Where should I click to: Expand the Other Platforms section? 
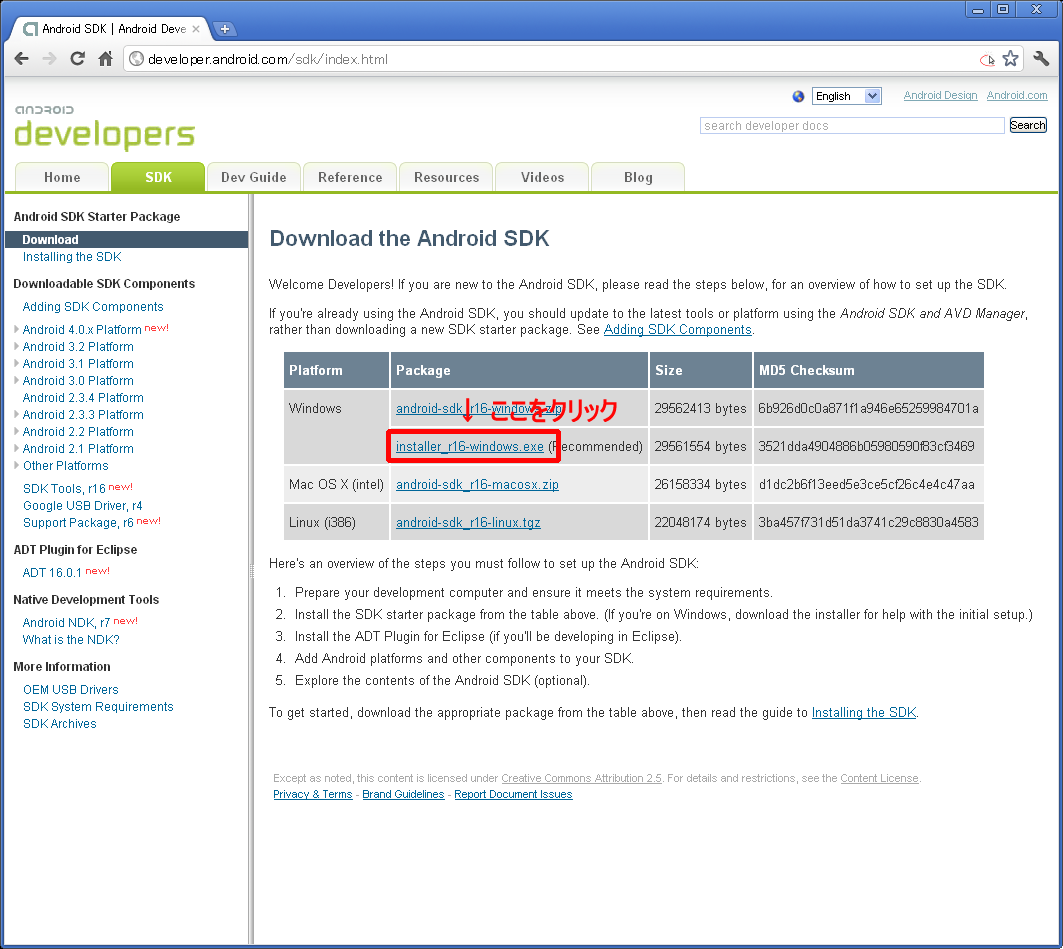(16, 464)
